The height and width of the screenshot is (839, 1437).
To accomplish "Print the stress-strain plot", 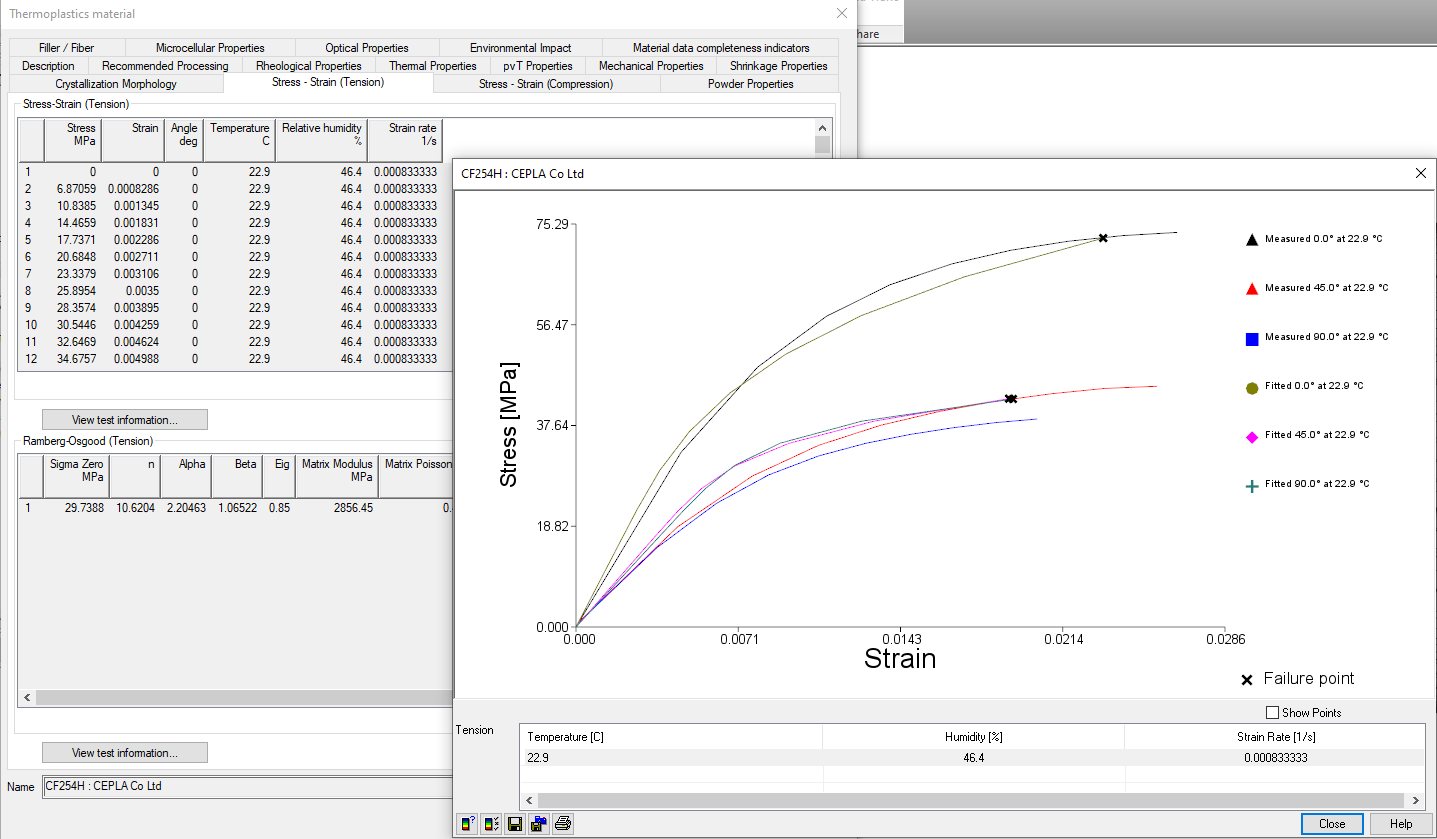I will tap(563, 824).
